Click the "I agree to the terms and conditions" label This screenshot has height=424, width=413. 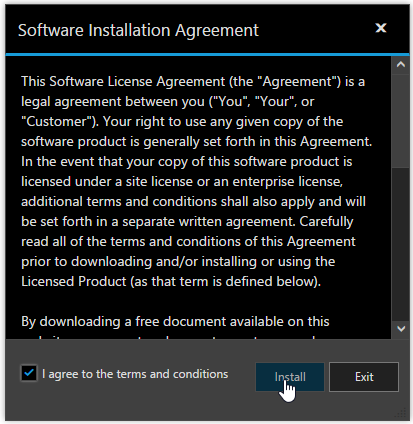(135, 374)
